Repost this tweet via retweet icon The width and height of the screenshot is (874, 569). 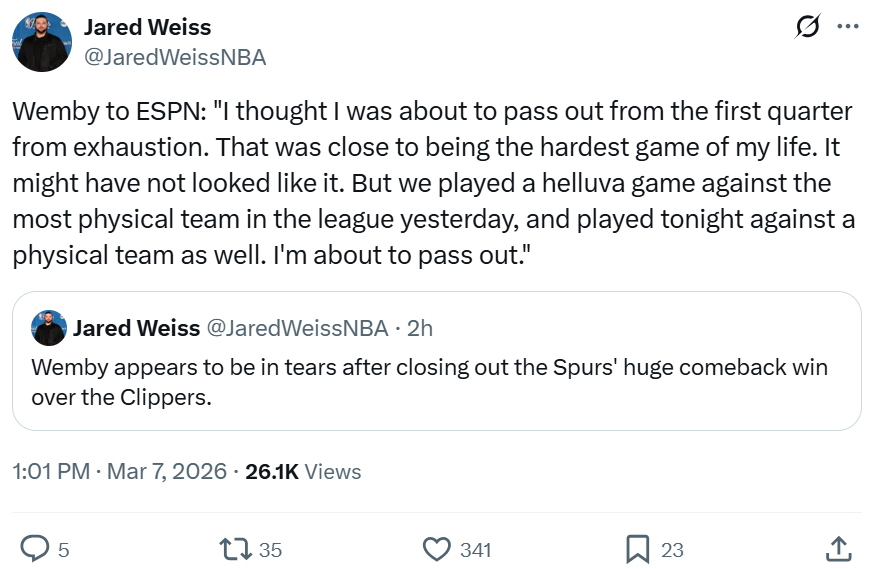click(233, 548)
